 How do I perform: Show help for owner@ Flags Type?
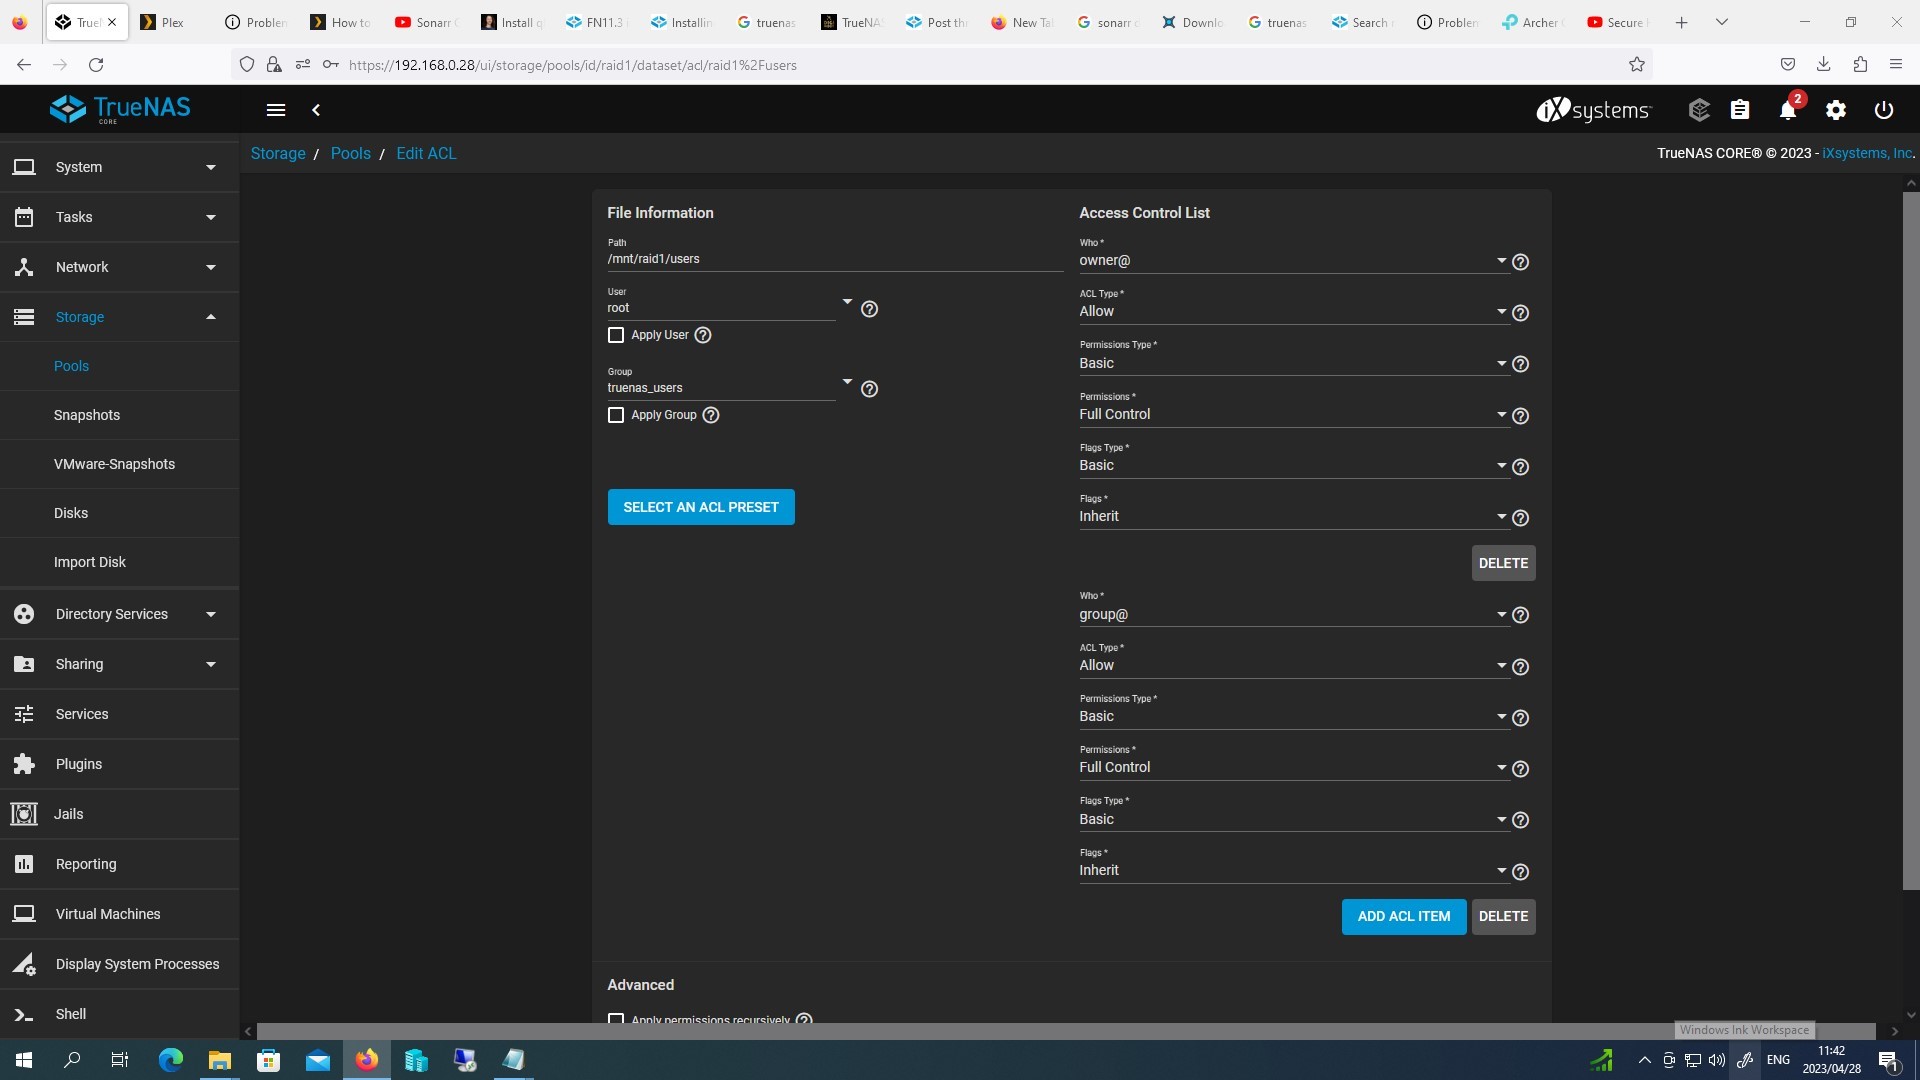[x=1521, y=467]
